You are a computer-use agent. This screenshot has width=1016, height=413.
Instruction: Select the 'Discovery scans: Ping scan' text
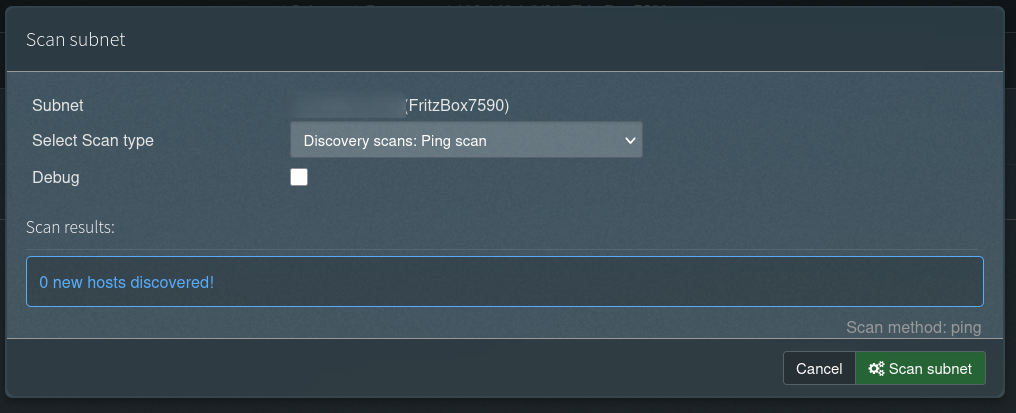(395, 141)
